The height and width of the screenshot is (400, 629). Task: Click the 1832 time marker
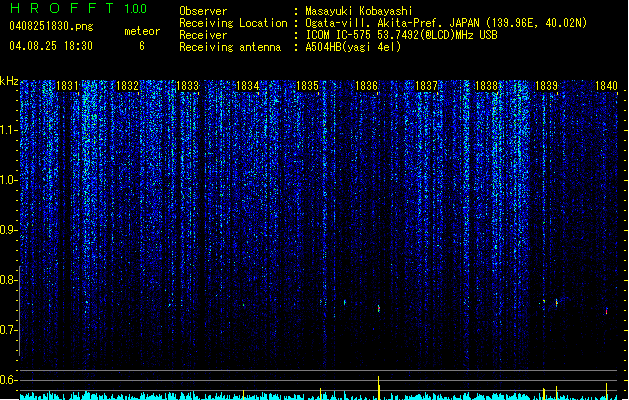pos(127,86)
